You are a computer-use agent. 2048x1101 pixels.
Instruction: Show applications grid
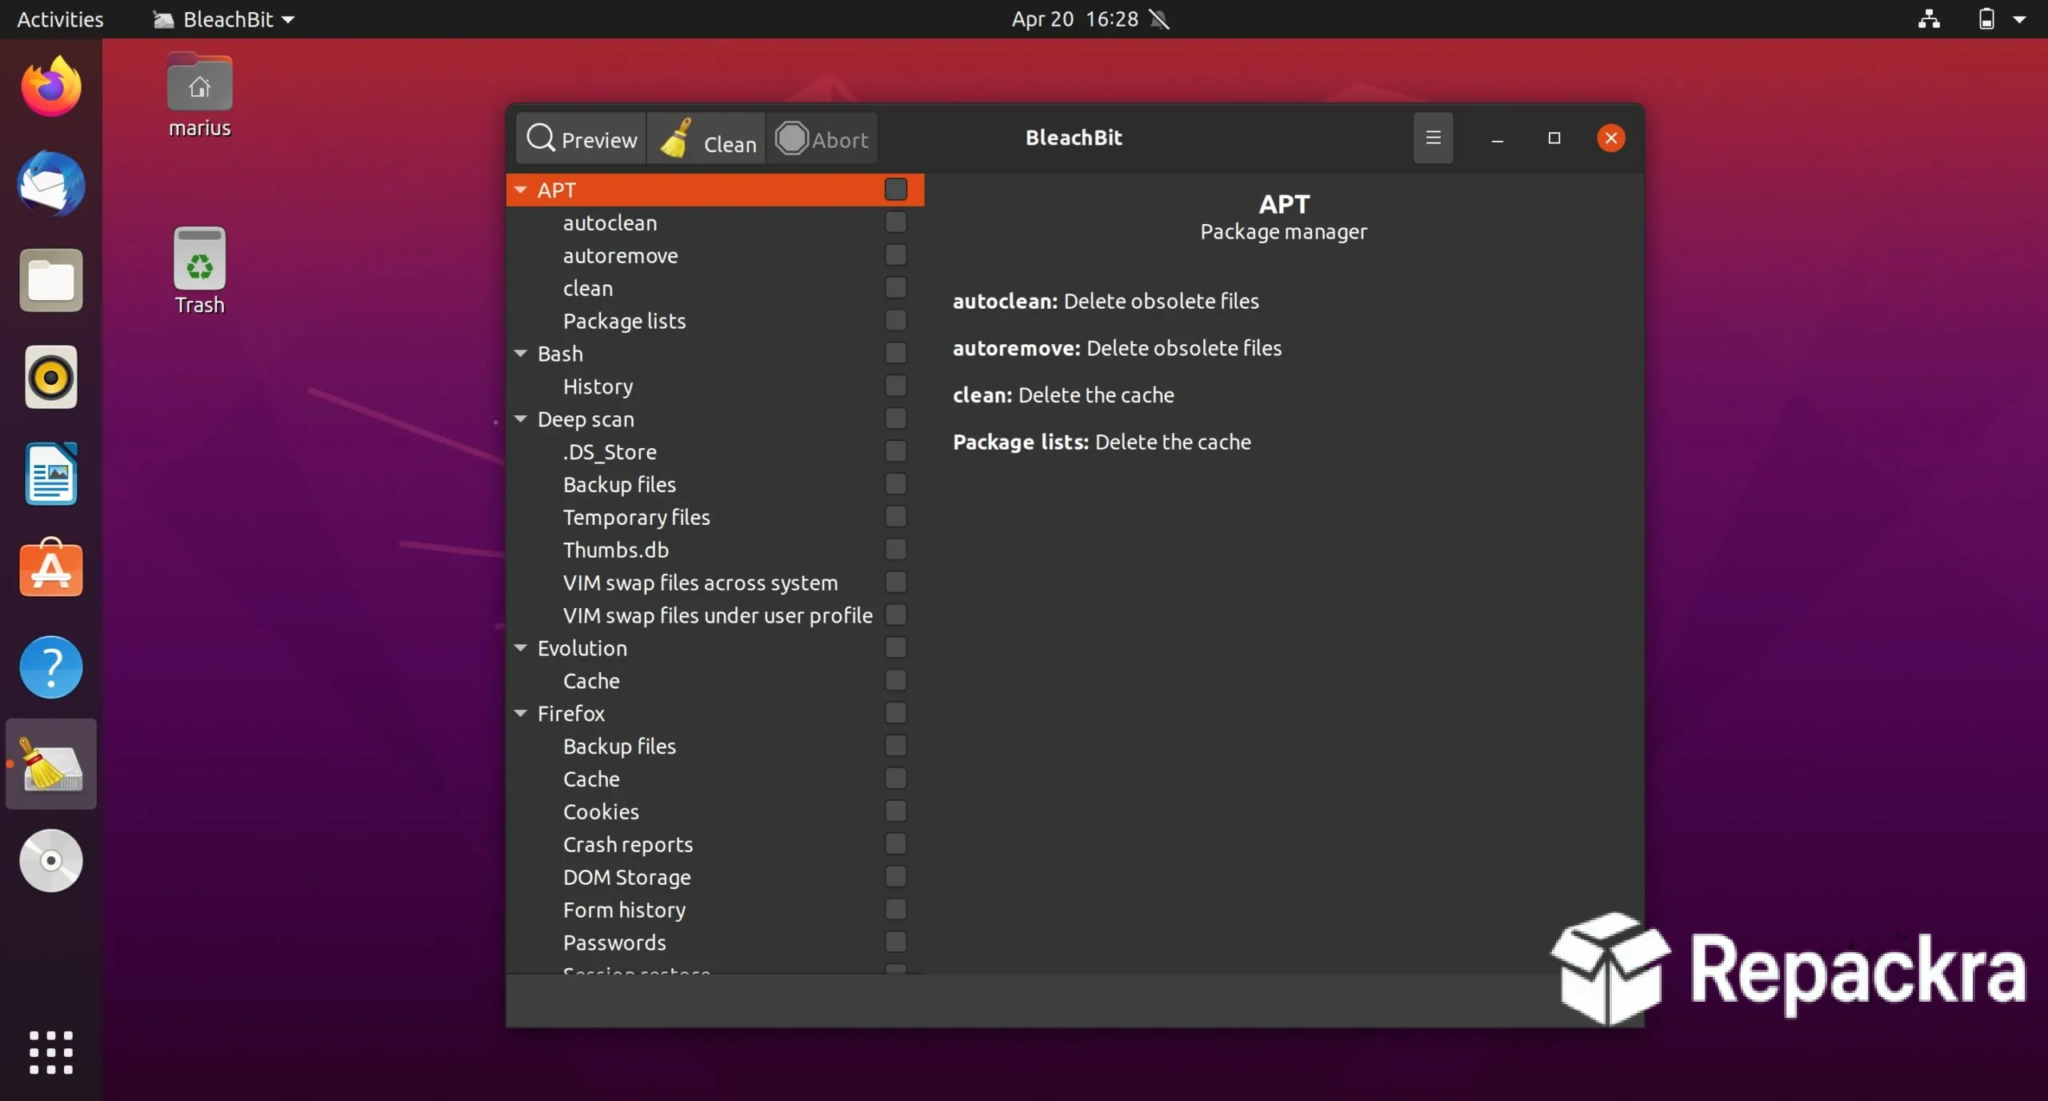click(51, 1053)
